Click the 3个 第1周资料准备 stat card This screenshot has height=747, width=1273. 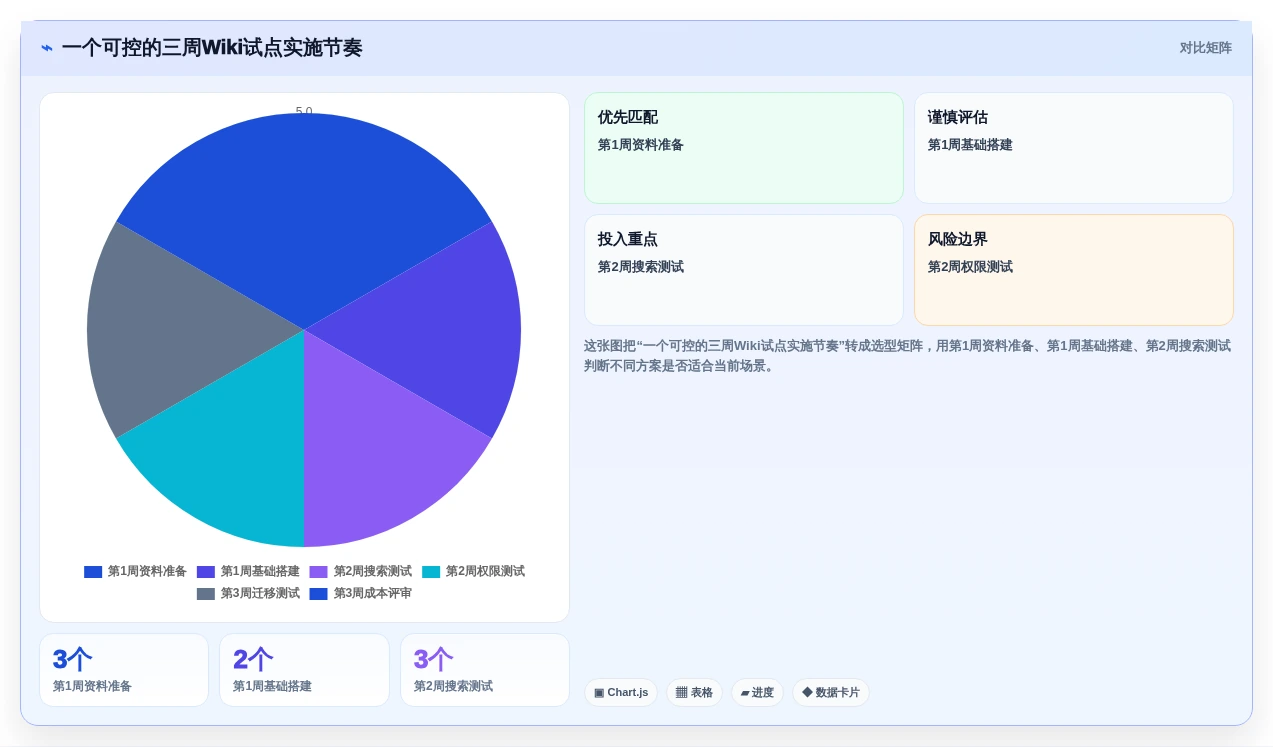point(124,670)
